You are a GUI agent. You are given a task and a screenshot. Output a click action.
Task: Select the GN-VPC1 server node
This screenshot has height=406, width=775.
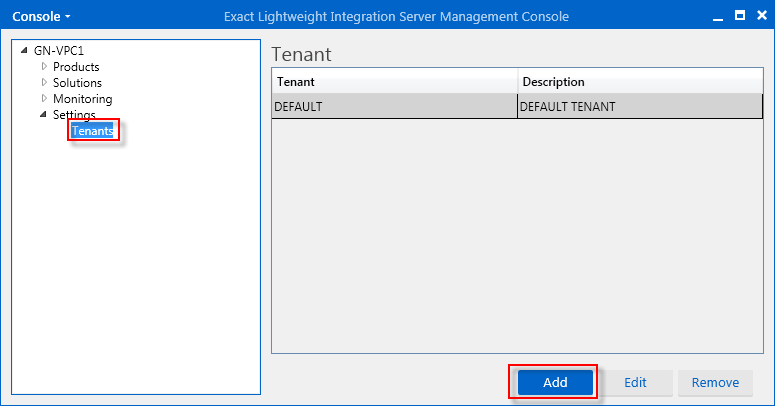click(59, 50)
